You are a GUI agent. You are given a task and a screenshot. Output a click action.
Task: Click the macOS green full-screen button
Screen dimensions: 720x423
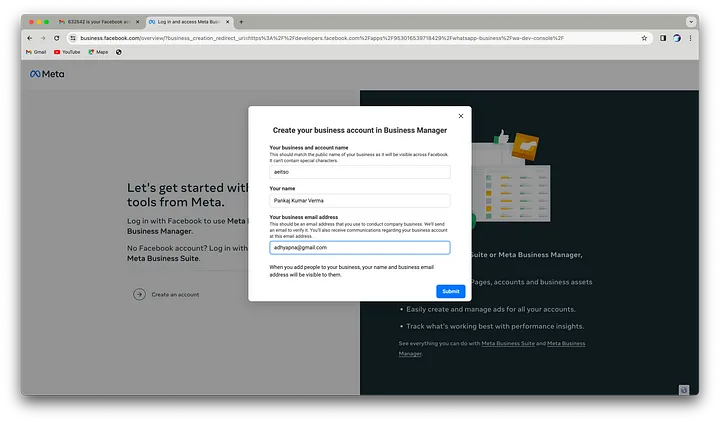(46, 22)
